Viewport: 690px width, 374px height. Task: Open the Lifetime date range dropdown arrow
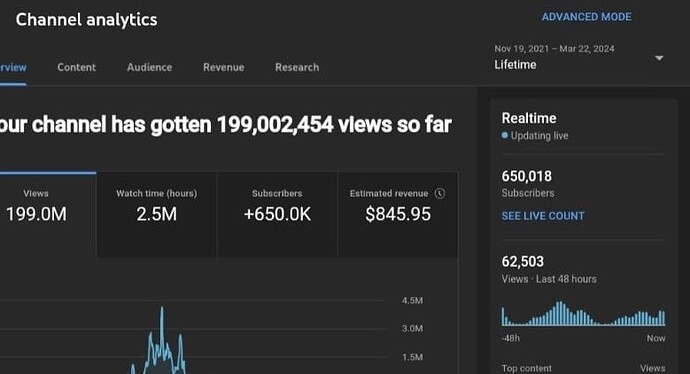[x=659, y=58]
